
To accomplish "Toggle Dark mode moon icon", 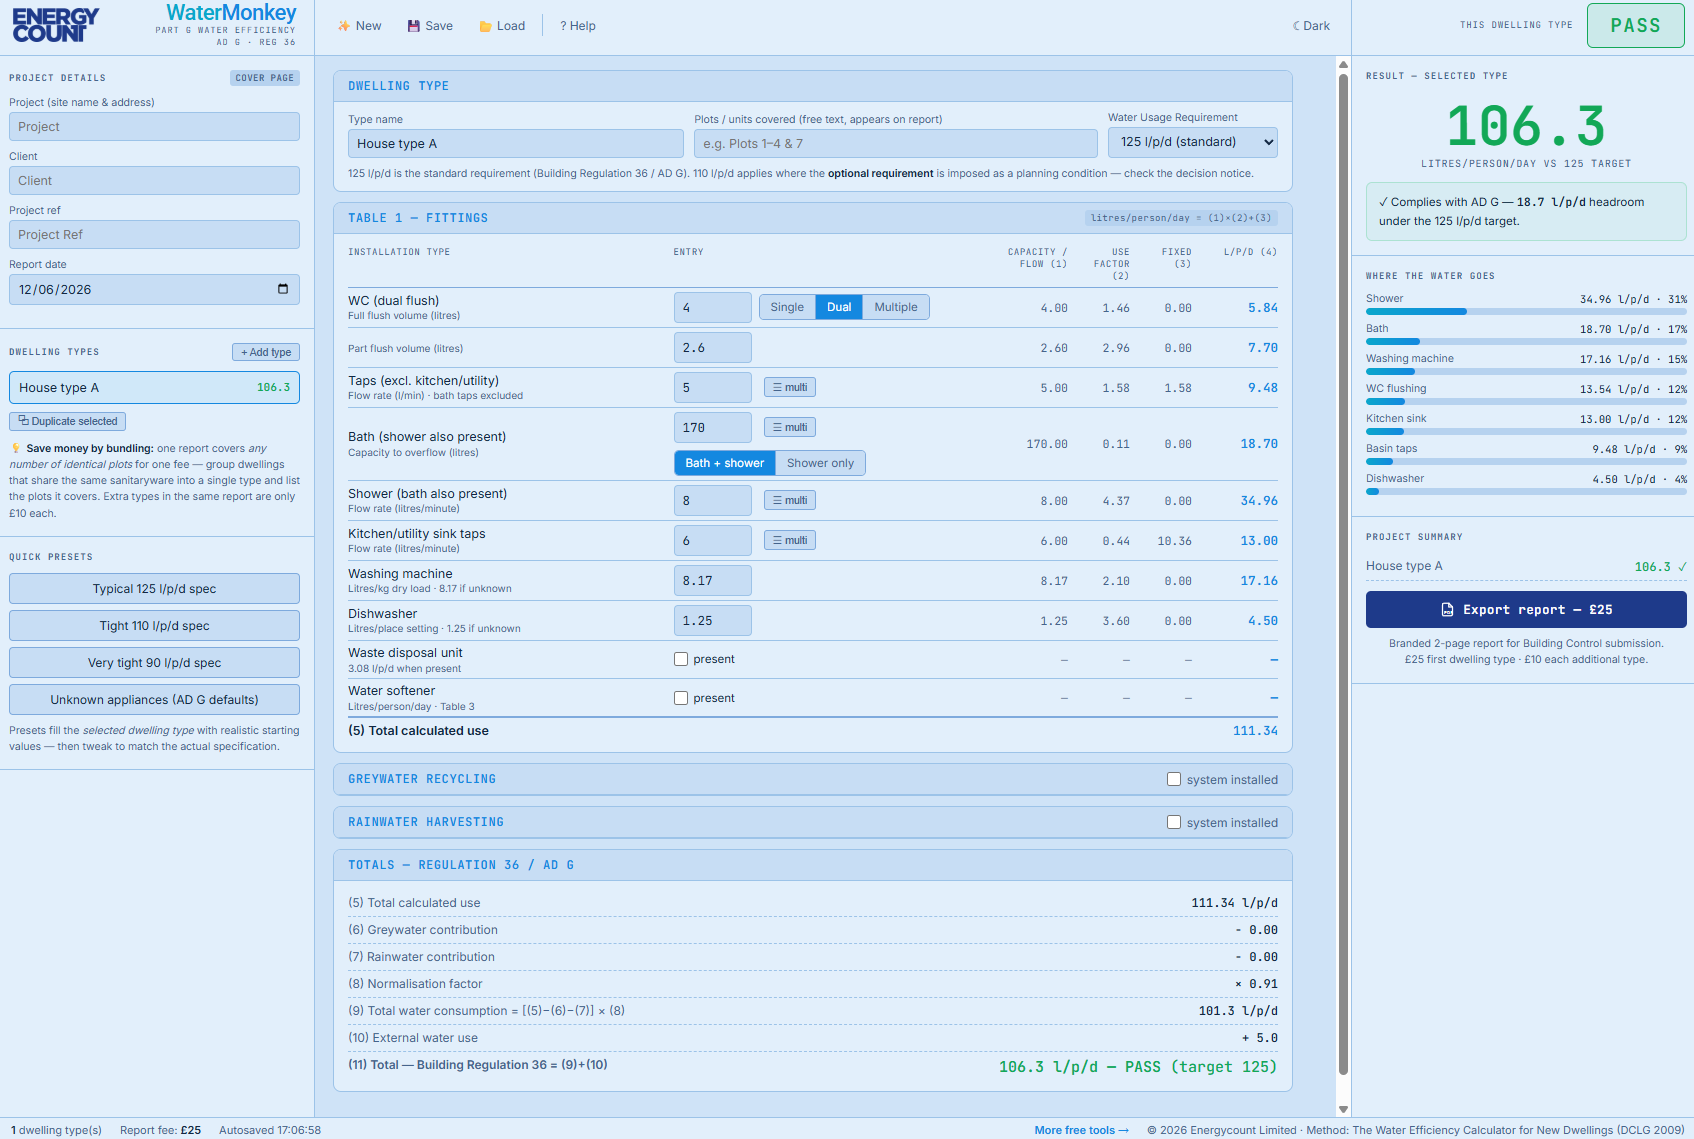I will [1297, 26].
